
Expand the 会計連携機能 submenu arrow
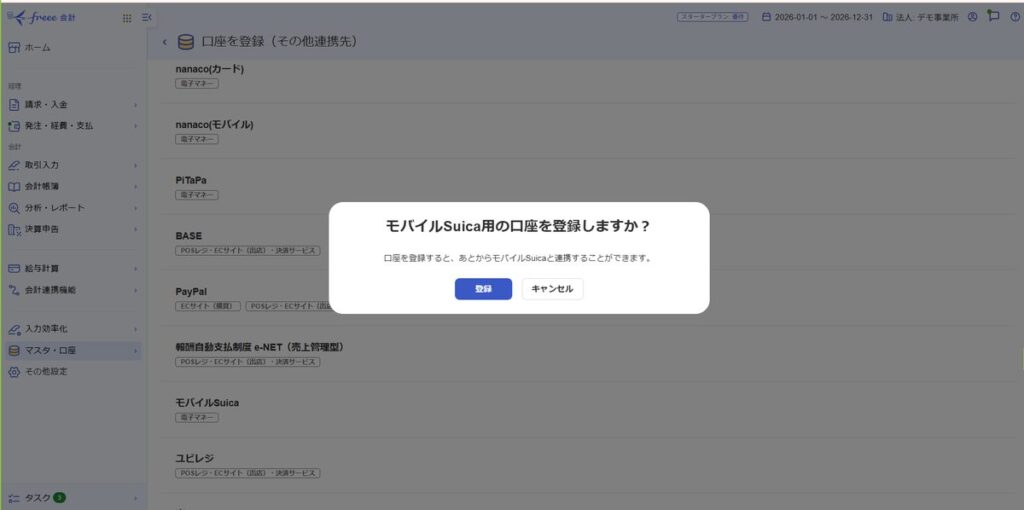click(136, 290)
